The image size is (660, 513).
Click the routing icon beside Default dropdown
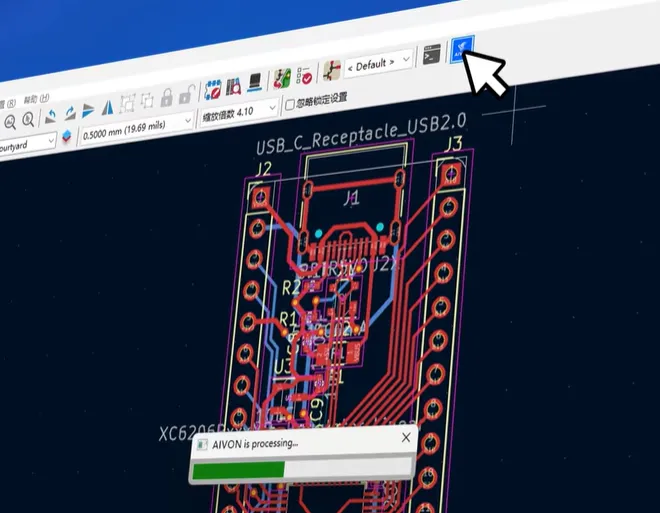[332, 70]
